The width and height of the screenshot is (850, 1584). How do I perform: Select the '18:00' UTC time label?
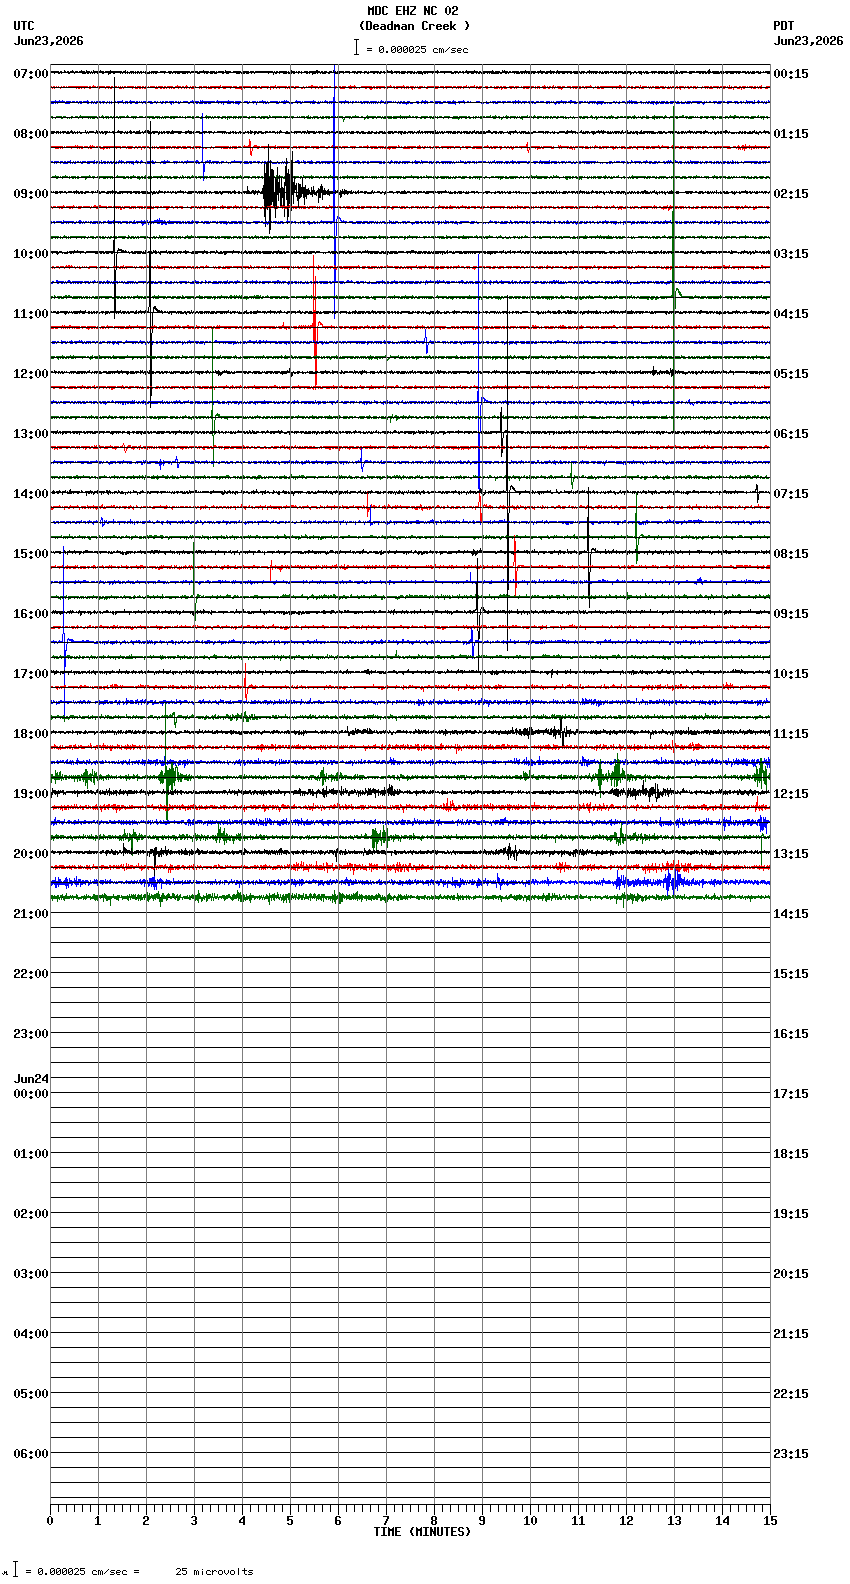(31, 734)
